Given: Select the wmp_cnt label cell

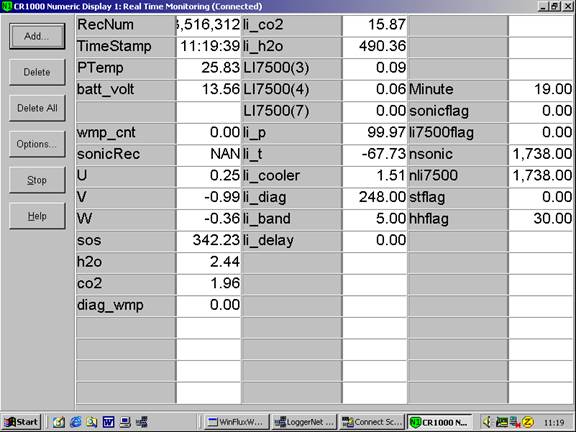Looking at the screenshot, I should point(126,133).
